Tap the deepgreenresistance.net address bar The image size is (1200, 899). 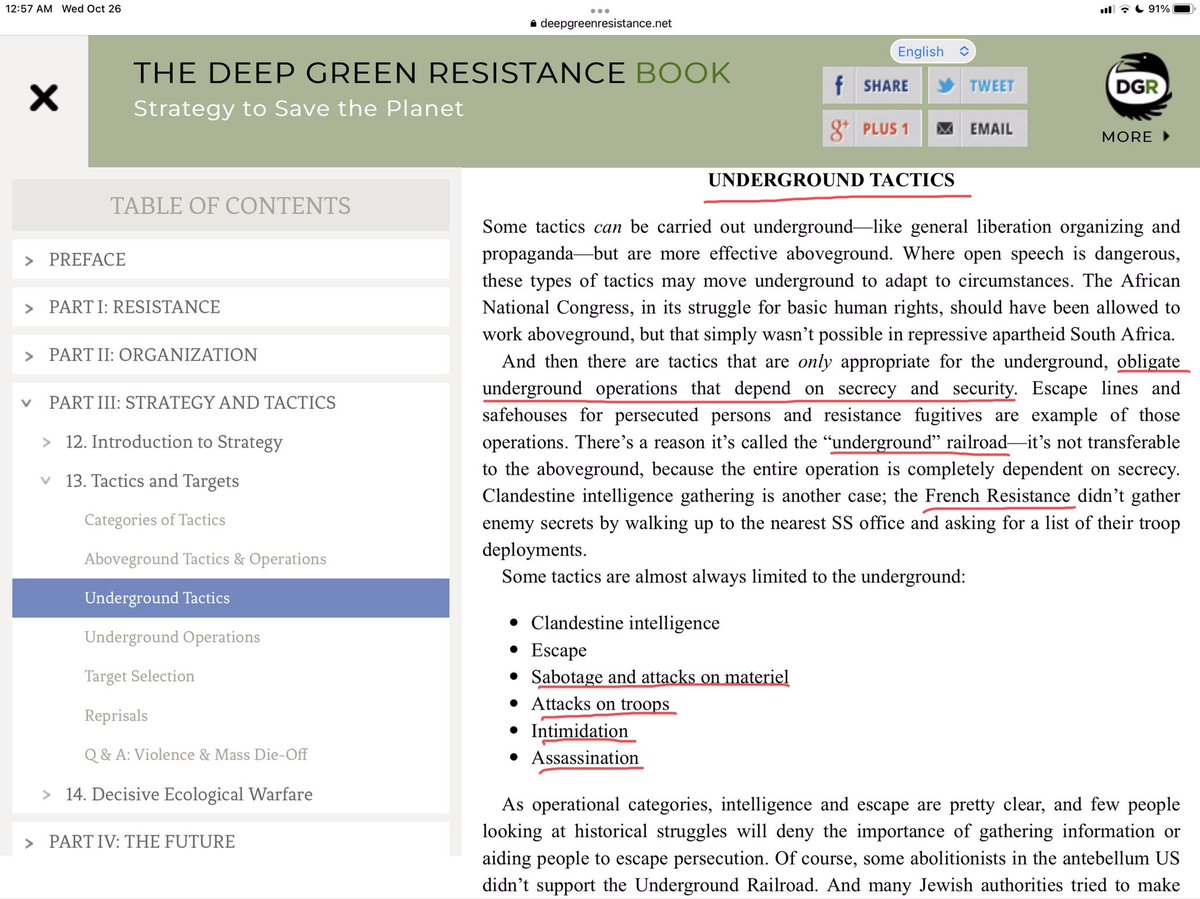600,22
